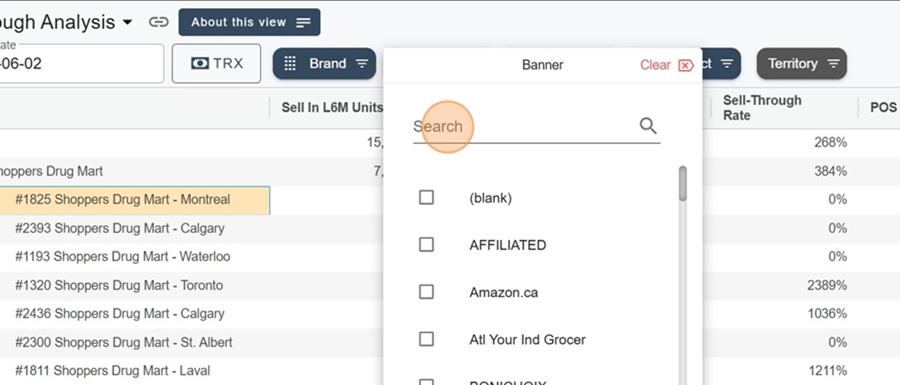The width and height of the screenshot is (900, 385).
Task: Check the Amazon.ca banner option
Action: pos(426,292)
